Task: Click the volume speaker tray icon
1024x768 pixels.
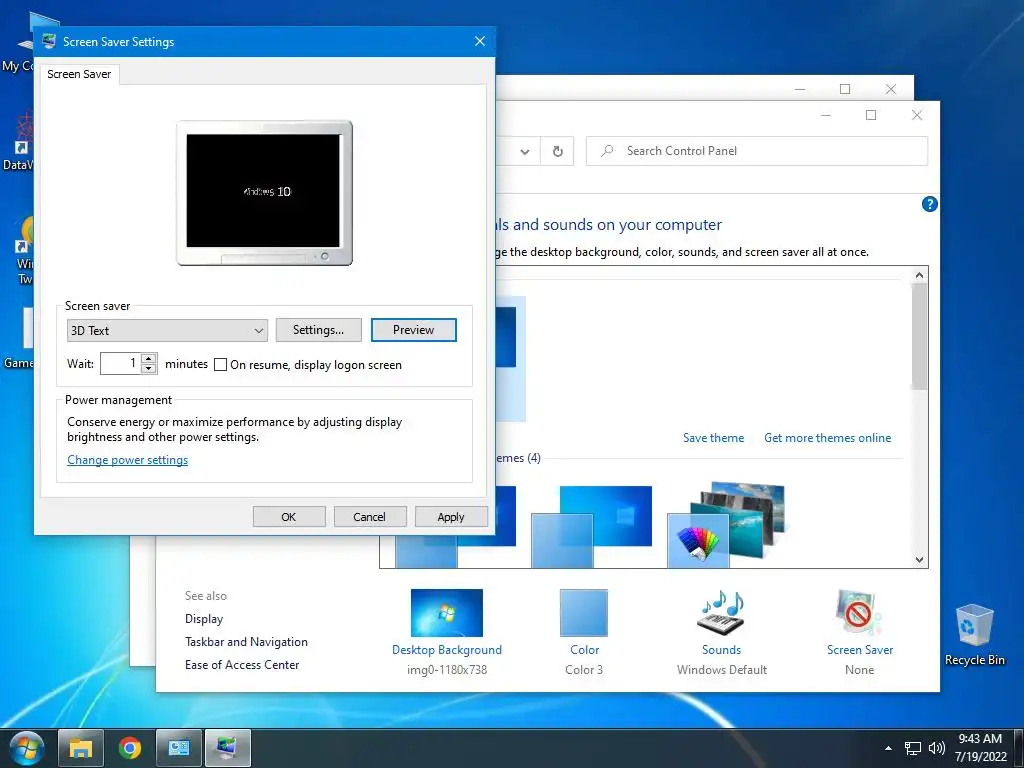Action: tap(936, 748)
